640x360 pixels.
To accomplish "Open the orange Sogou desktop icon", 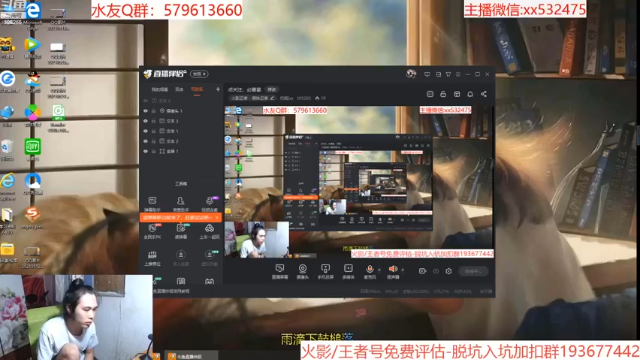I will pos(33,216).
